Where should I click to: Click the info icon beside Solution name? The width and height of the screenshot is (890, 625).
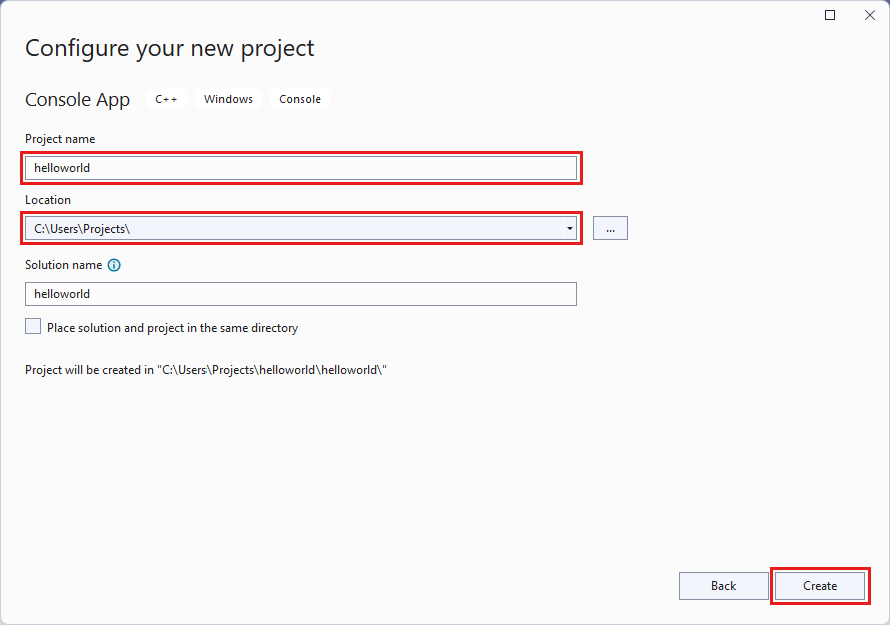point(114,265)
